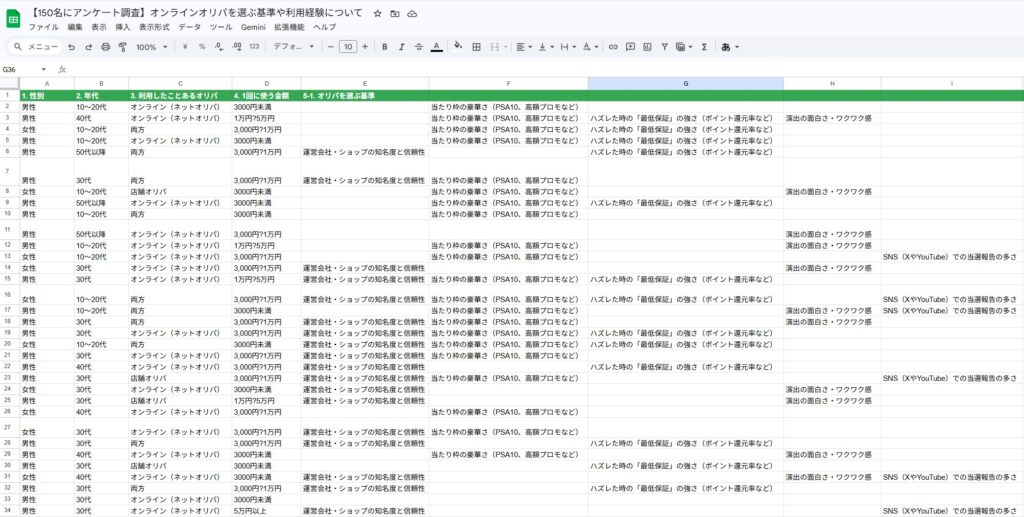Select column G header
Viewport: 1024px width, 517px height.
tap(686, 84)
